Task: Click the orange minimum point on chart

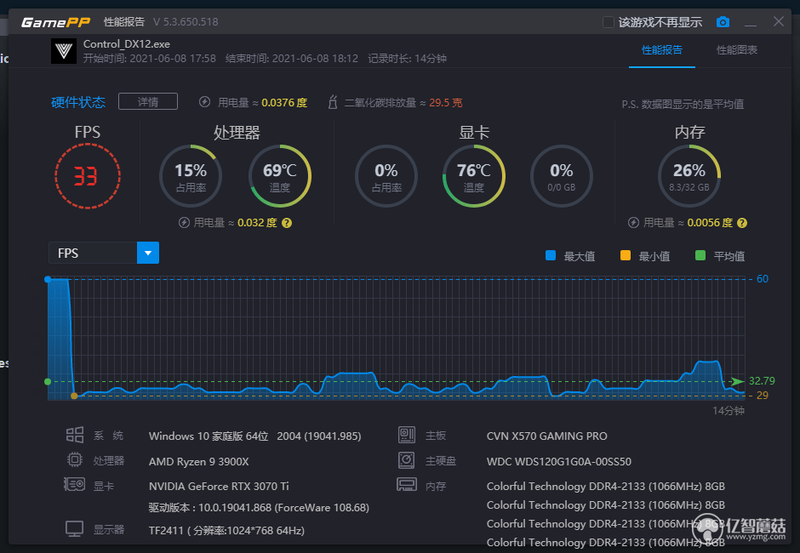Action: [x=74, y=396]
